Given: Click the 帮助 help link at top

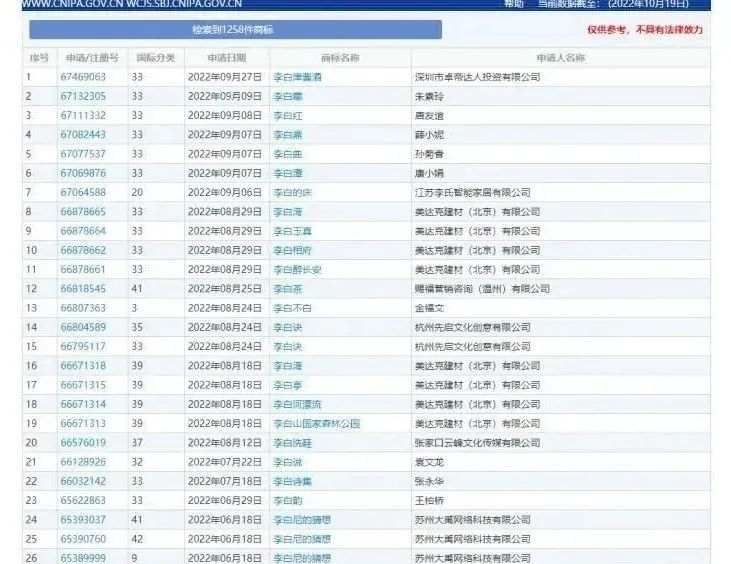Looking at the screenshot, I should pyautogui.click(x=513, y=4).
